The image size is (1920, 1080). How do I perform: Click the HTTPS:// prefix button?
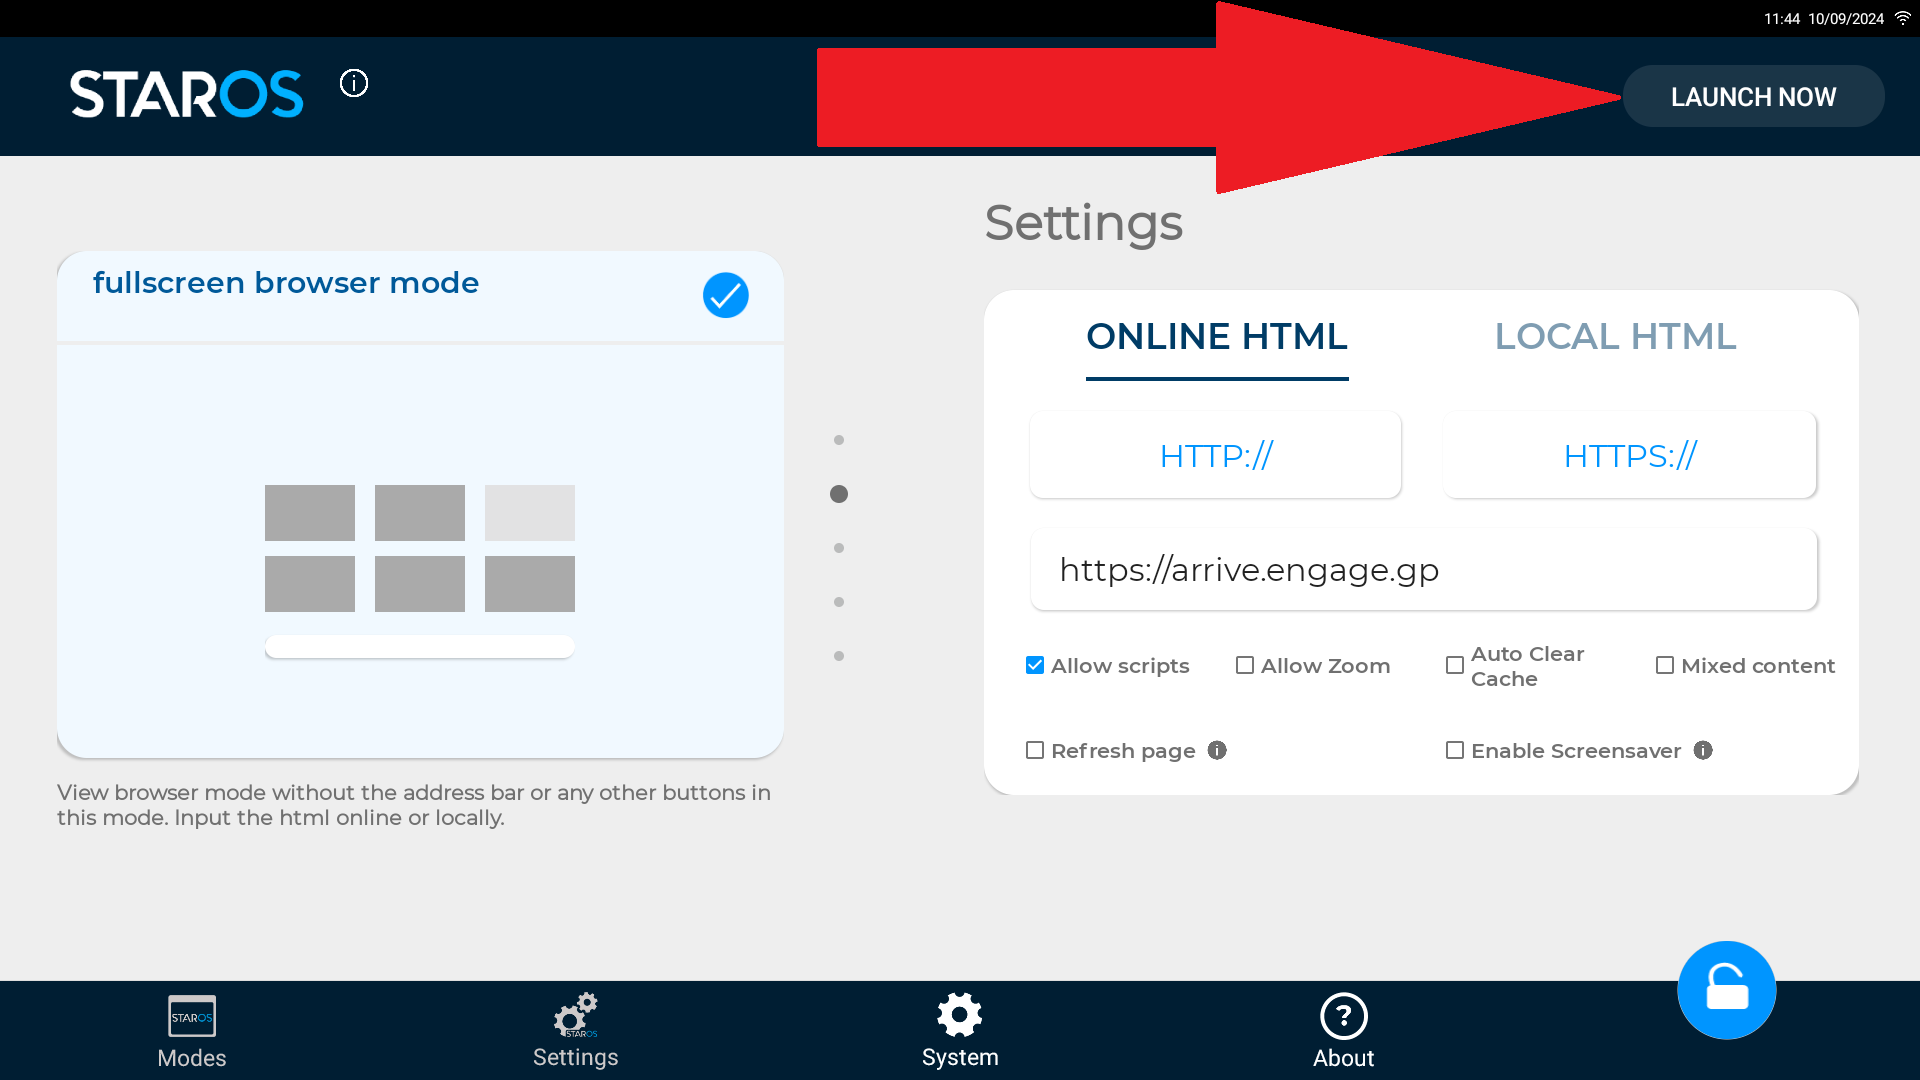point(1629,456)
